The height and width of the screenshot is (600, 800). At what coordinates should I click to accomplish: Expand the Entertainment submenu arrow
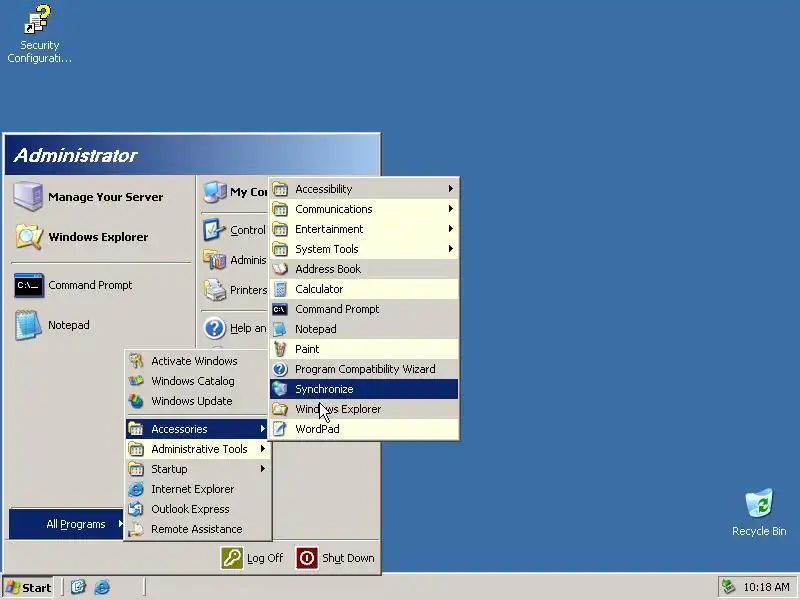tap(451, 229)
